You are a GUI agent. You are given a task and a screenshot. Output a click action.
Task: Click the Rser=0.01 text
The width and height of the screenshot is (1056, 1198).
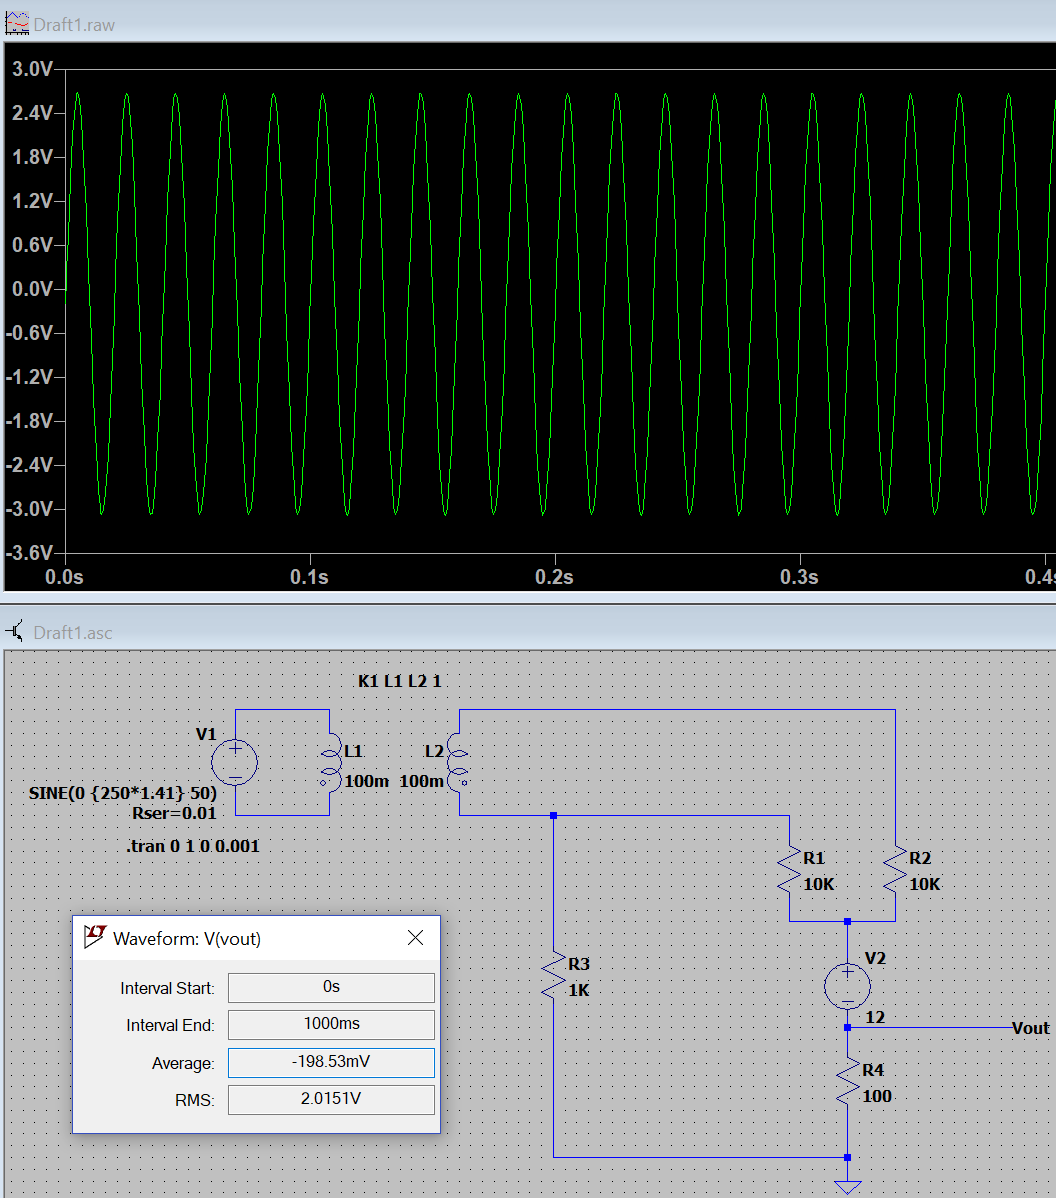(x=174, y=813)
